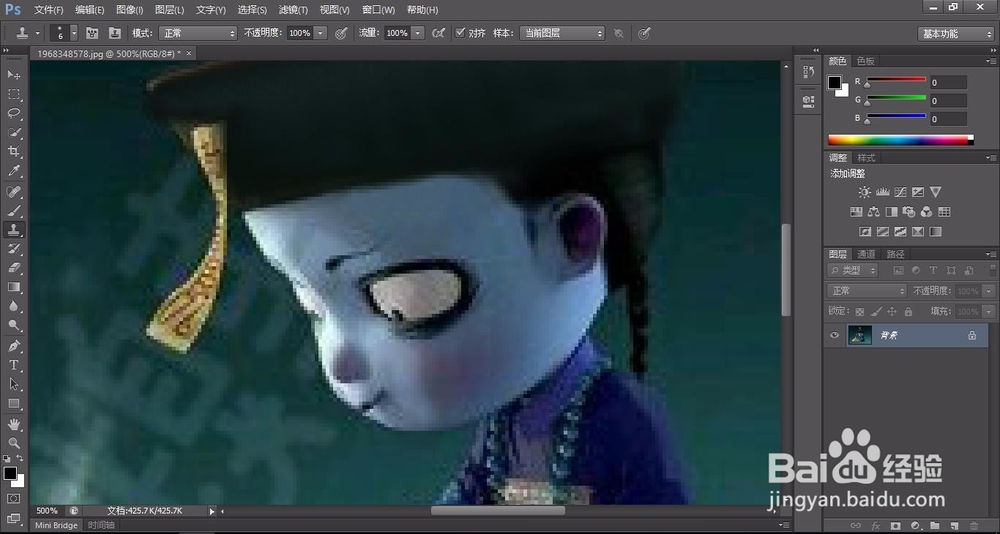Select the Dodge tool
This screenshot has width=1000, height=534.
(x=13, y=325)
